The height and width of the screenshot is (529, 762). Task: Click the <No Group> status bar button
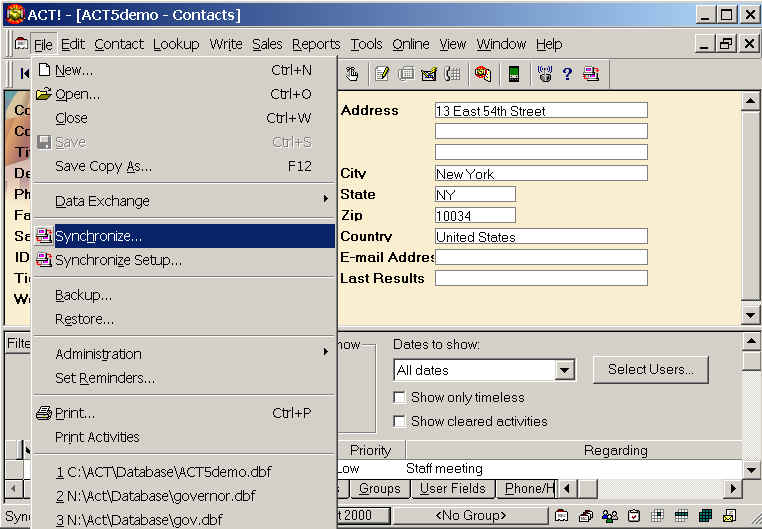pyautogui.click(x=470, y=515)
